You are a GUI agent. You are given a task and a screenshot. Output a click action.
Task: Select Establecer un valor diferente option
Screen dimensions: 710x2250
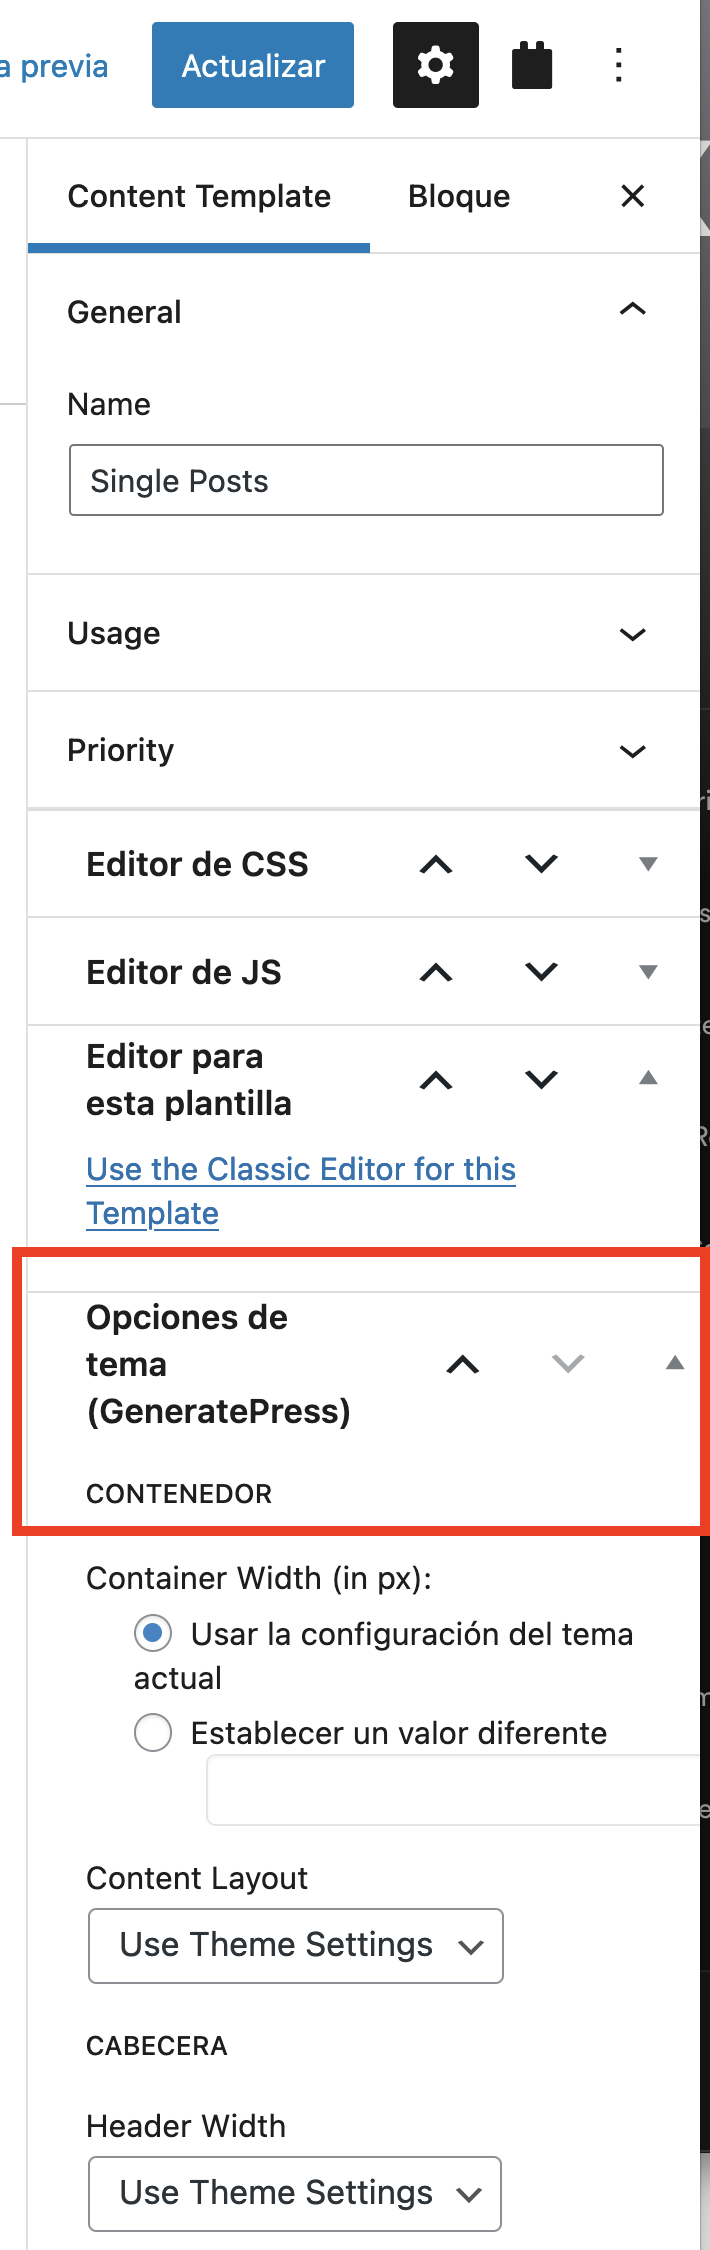click(x=153, y=1732)
